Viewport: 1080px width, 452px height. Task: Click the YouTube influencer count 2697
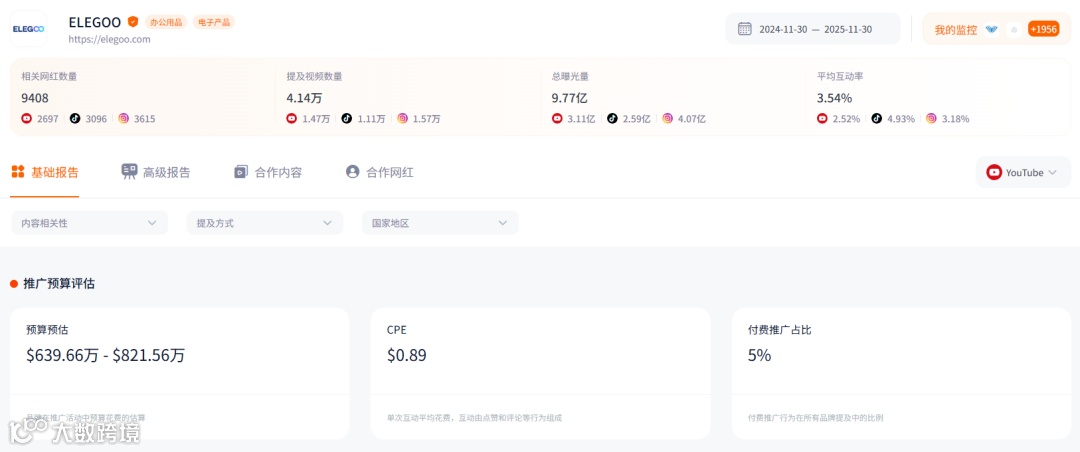click(48, 119)
